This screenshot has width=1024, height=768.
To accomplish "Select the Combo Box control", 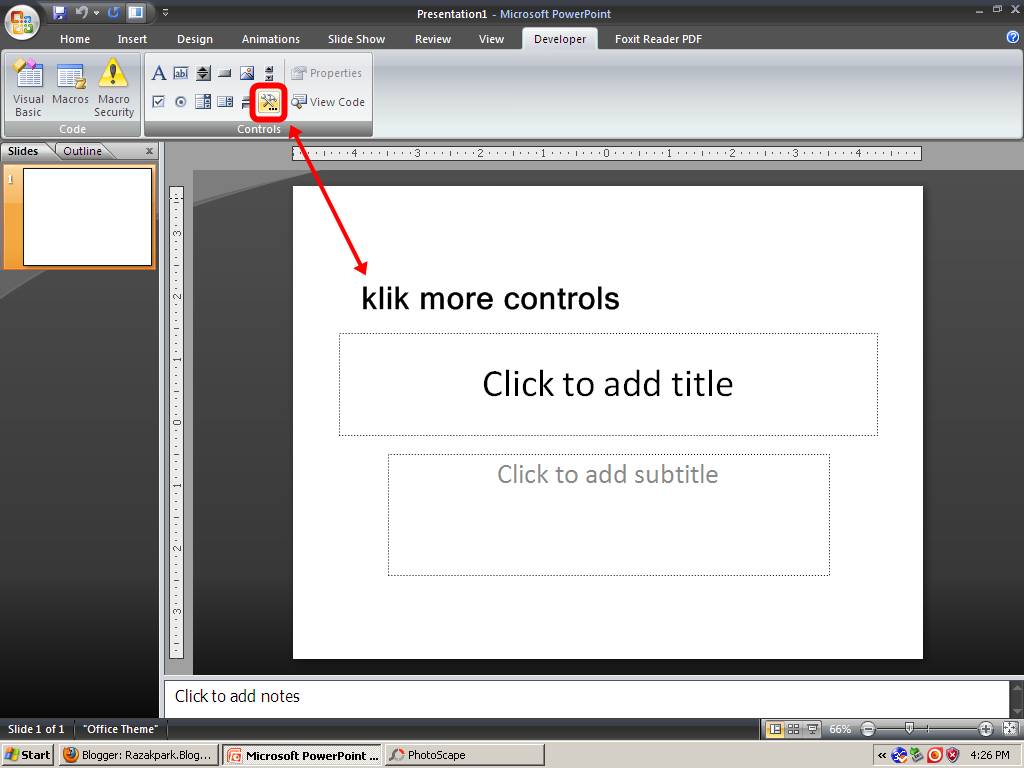I will coord(203,101).
